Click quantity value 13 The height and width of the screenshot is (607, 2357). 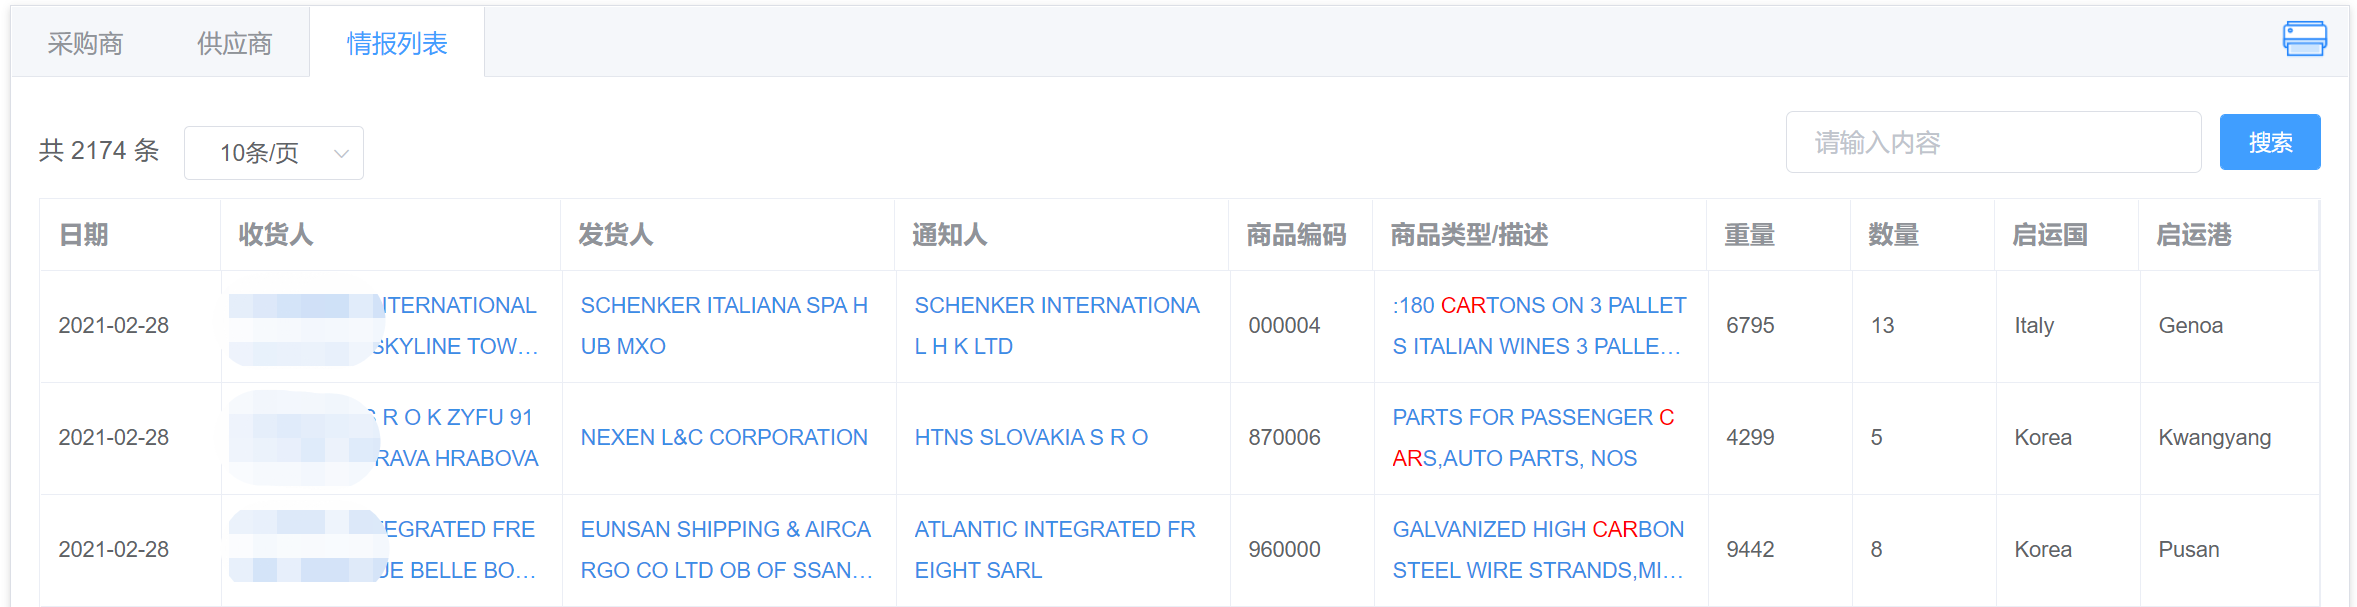coord(1882,326)
